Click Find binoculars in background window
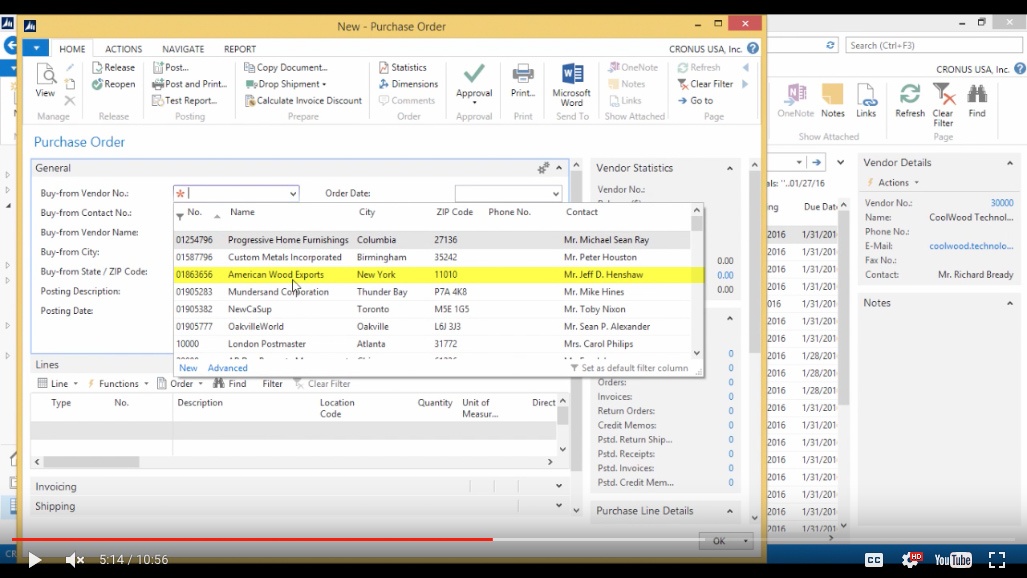 [x=977, y=100]
